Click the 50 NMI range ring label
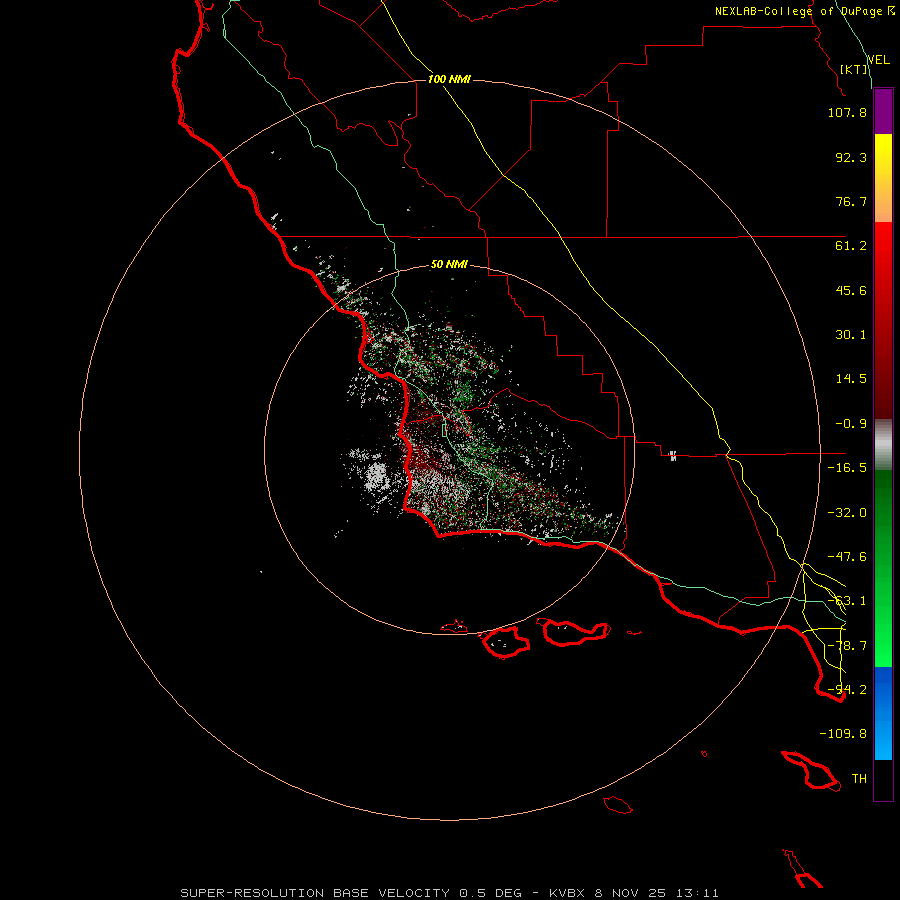Image resolution: width=900 pixels, height=900 pixels. [449, 265]
